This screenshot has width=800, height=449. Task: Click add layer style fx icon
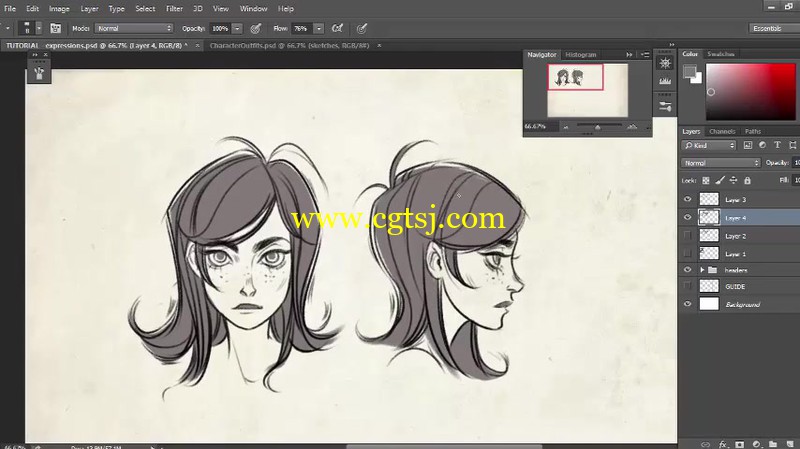point(722,444)
